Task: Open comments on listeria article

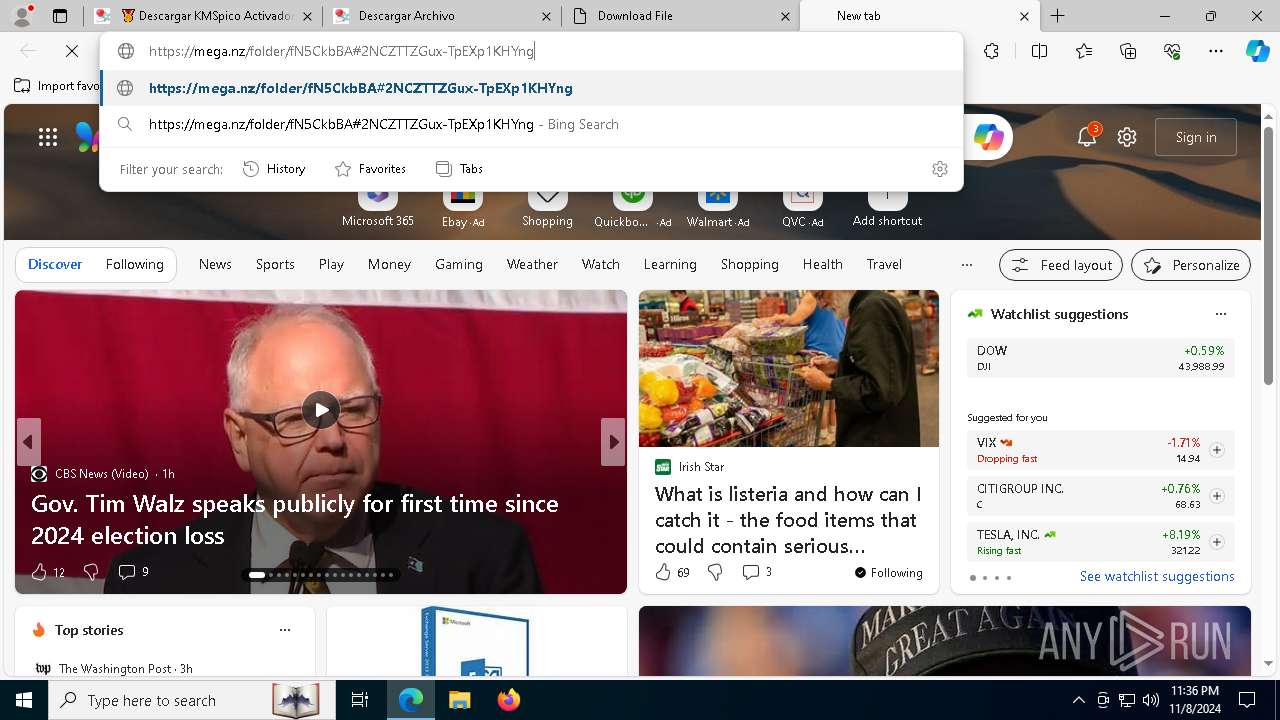Action: [x=756, y=572]
